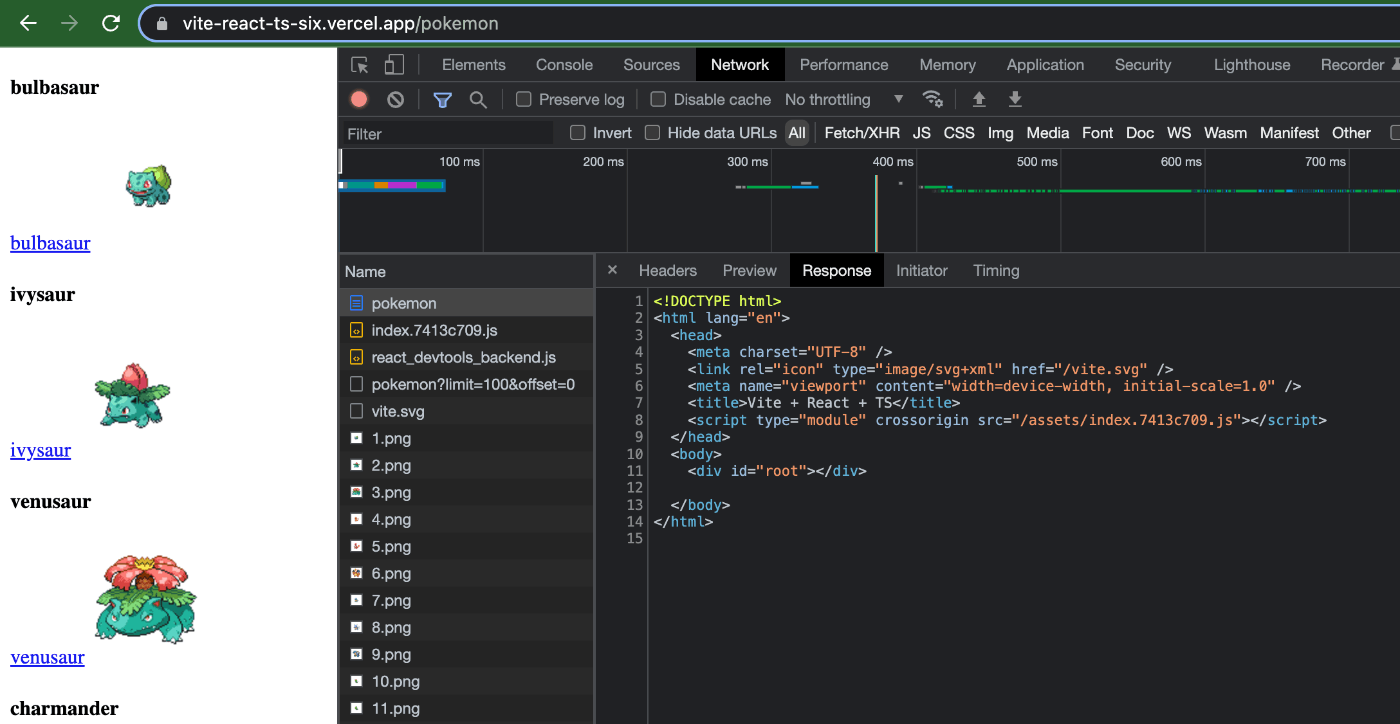Enable the Invert filter checkbox
The image size is (1400, 724).
[x=578, y=133]
